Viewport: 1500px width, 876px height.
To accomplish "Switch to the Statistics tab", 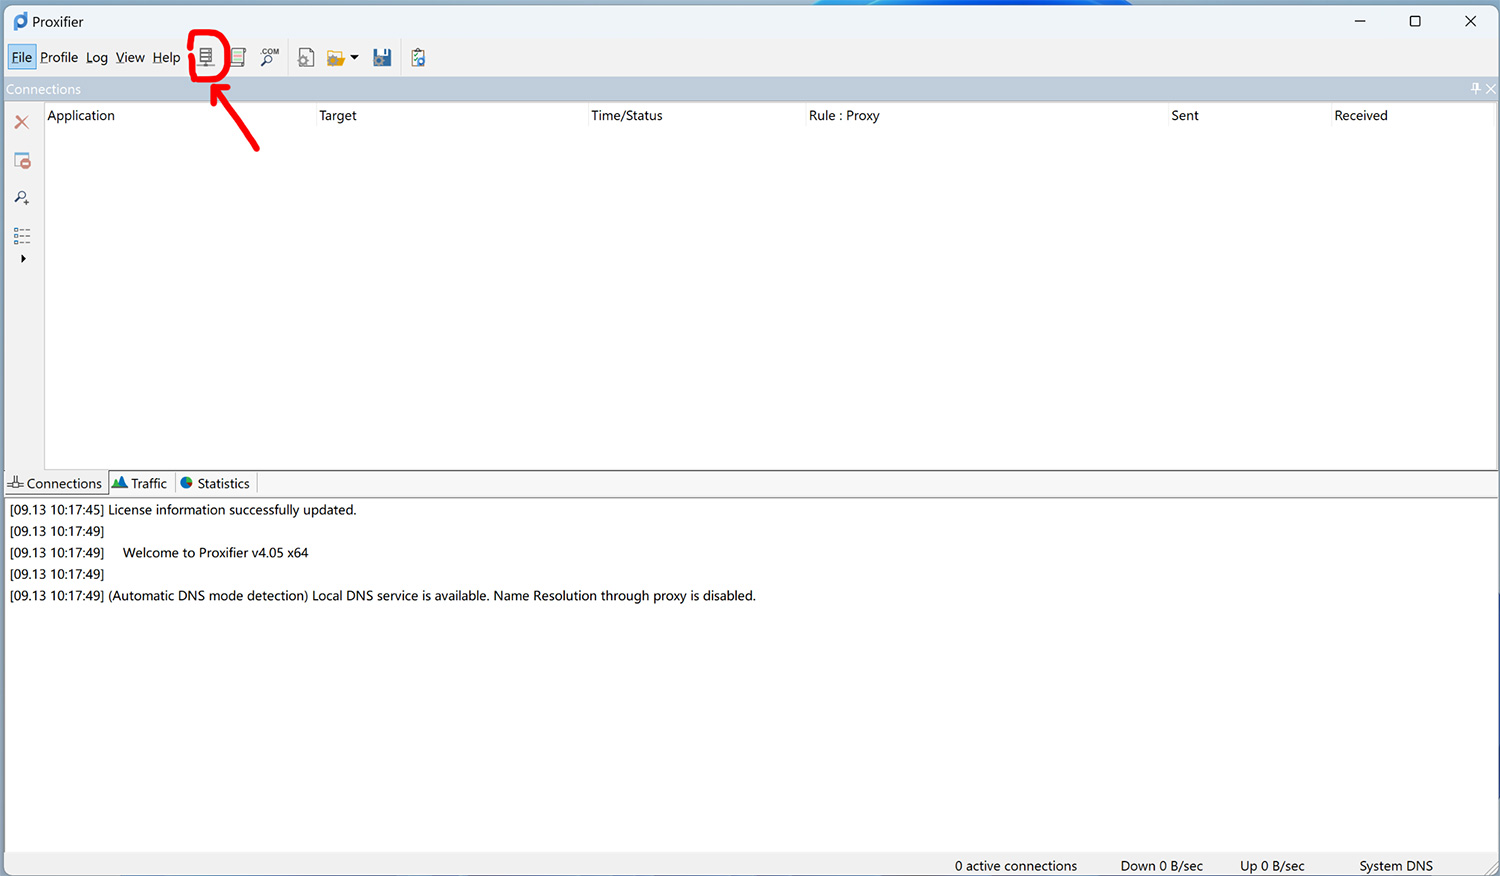I will [215, 483].
